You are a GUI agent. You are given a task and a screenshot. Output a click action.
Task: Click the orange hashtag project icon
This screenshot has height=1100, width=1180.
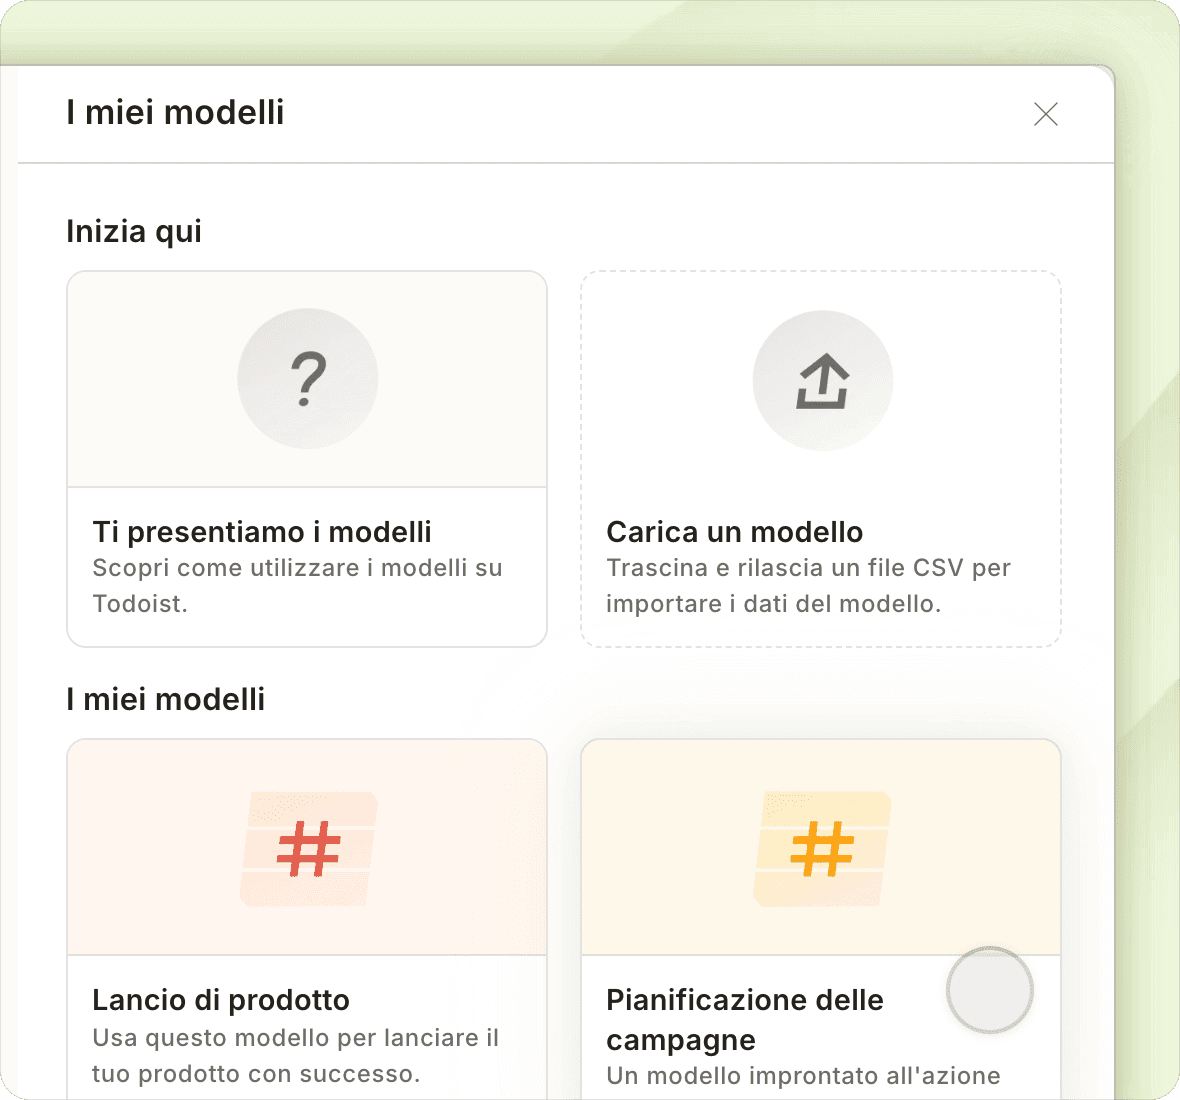822,849
